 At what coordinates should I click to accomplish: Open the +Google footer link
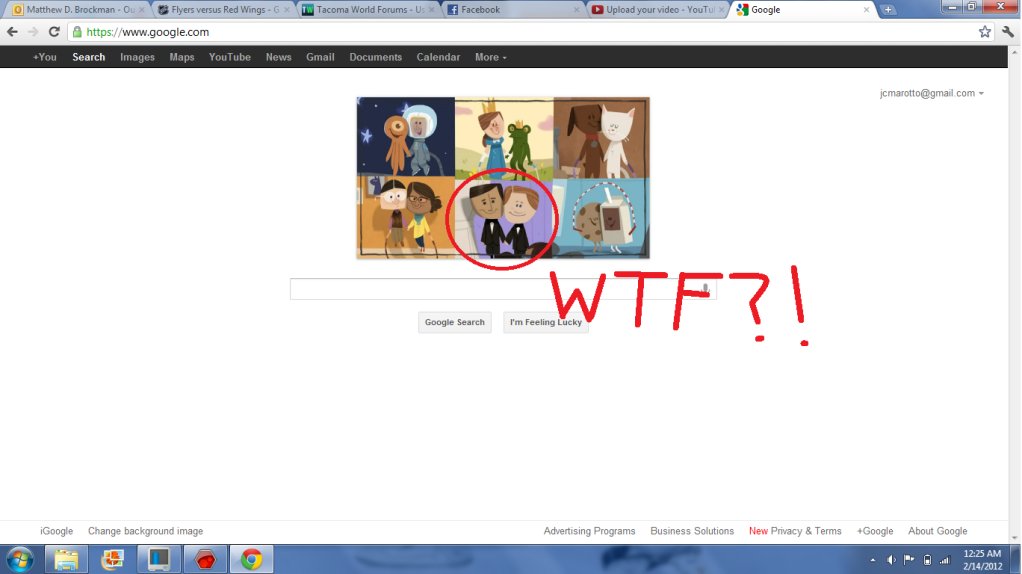pyautogui.click(x=875, y=531)
